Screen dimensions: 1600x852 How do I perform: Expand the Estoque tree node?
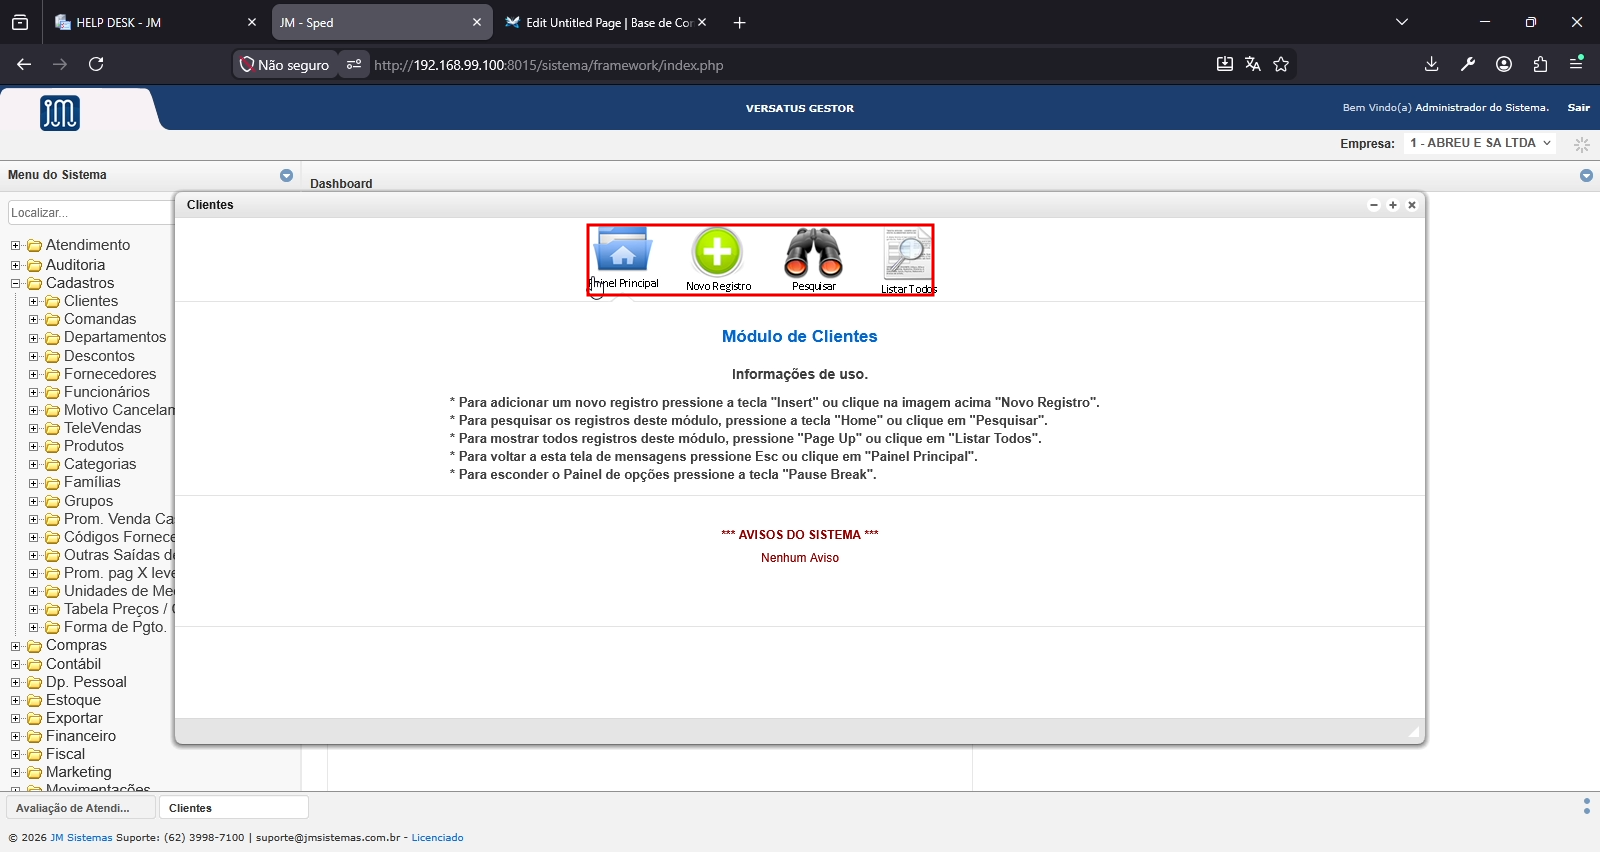tap(16, 700)
